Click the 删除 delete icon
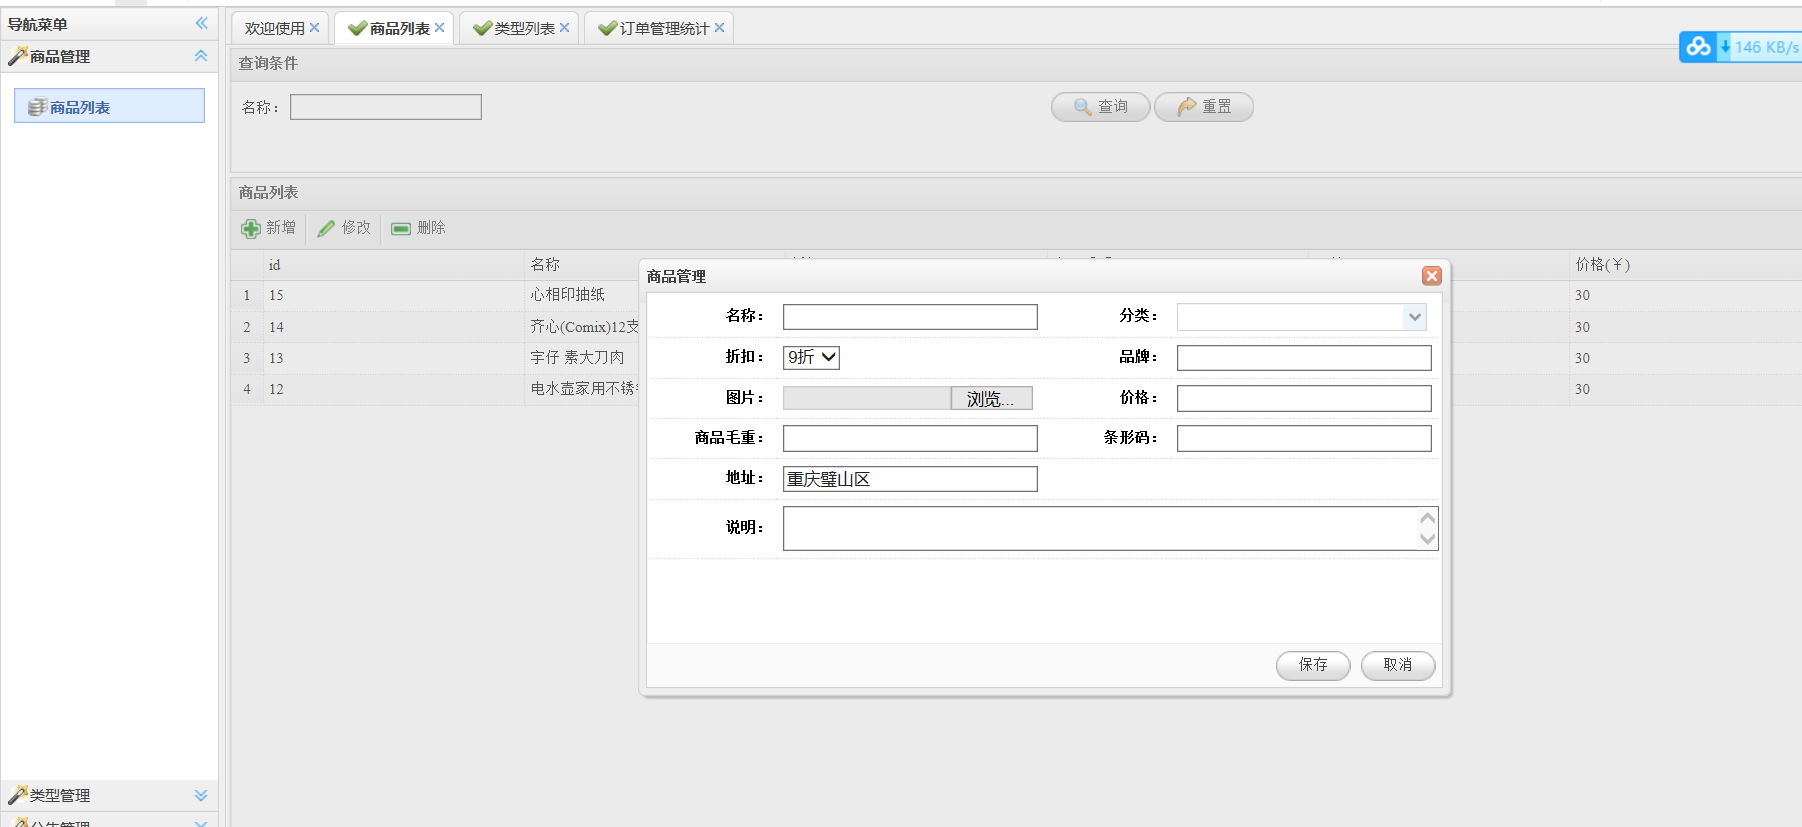Screen dimensions: 1802x827 tap(401, 229)
